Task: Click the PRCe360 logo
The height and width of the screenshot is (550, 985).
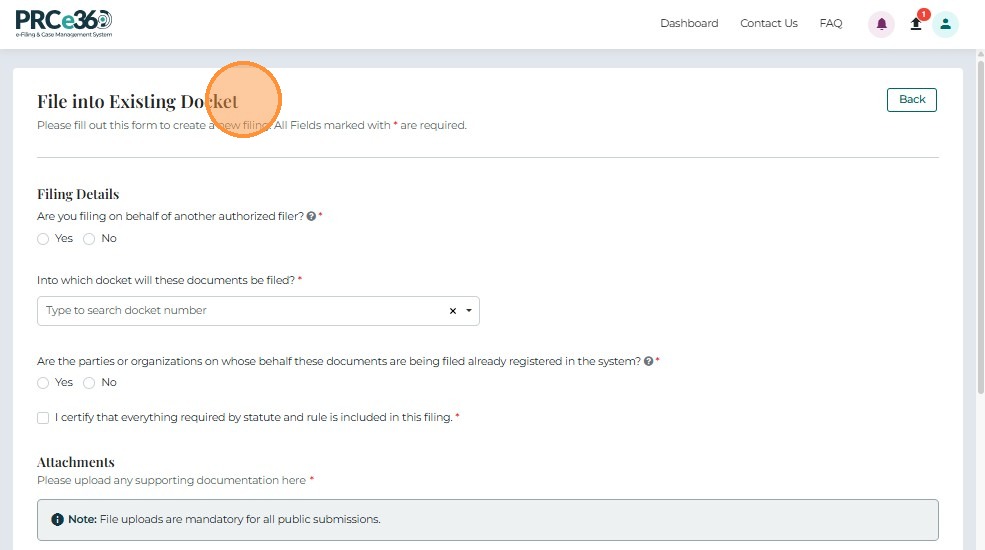Action: tap(63, 24)
